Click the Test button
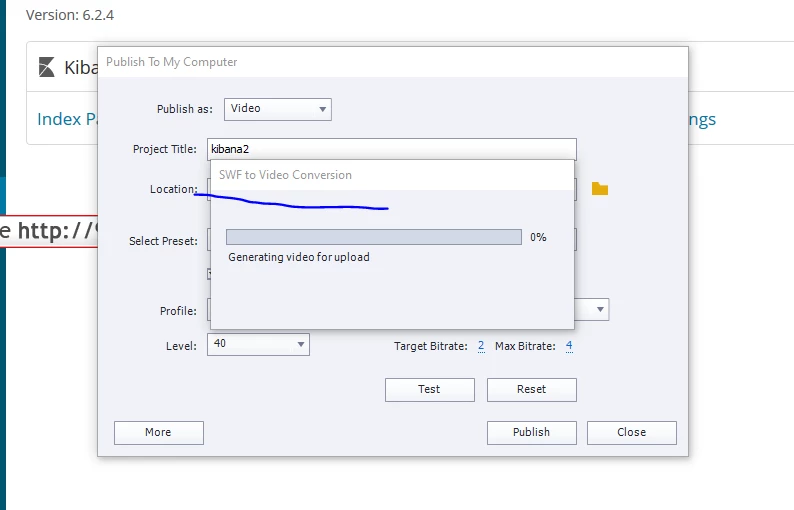 [429, 389]
